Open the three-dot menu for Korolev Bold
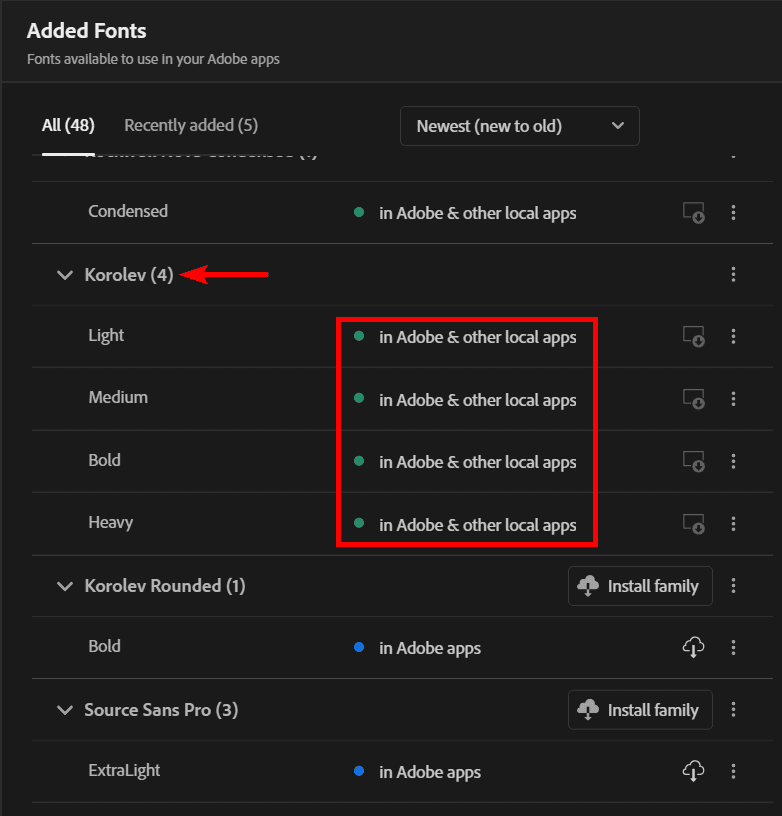 (734, 461)
